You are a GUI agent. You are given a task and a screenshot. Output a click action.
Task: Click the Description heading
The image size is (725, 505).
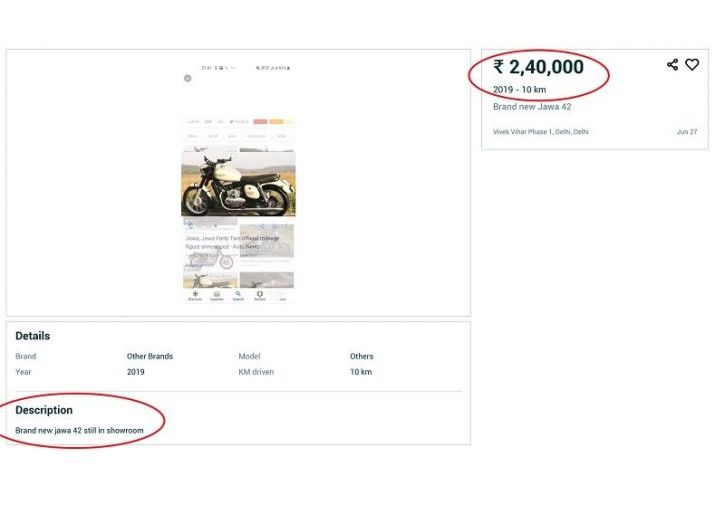44,410
